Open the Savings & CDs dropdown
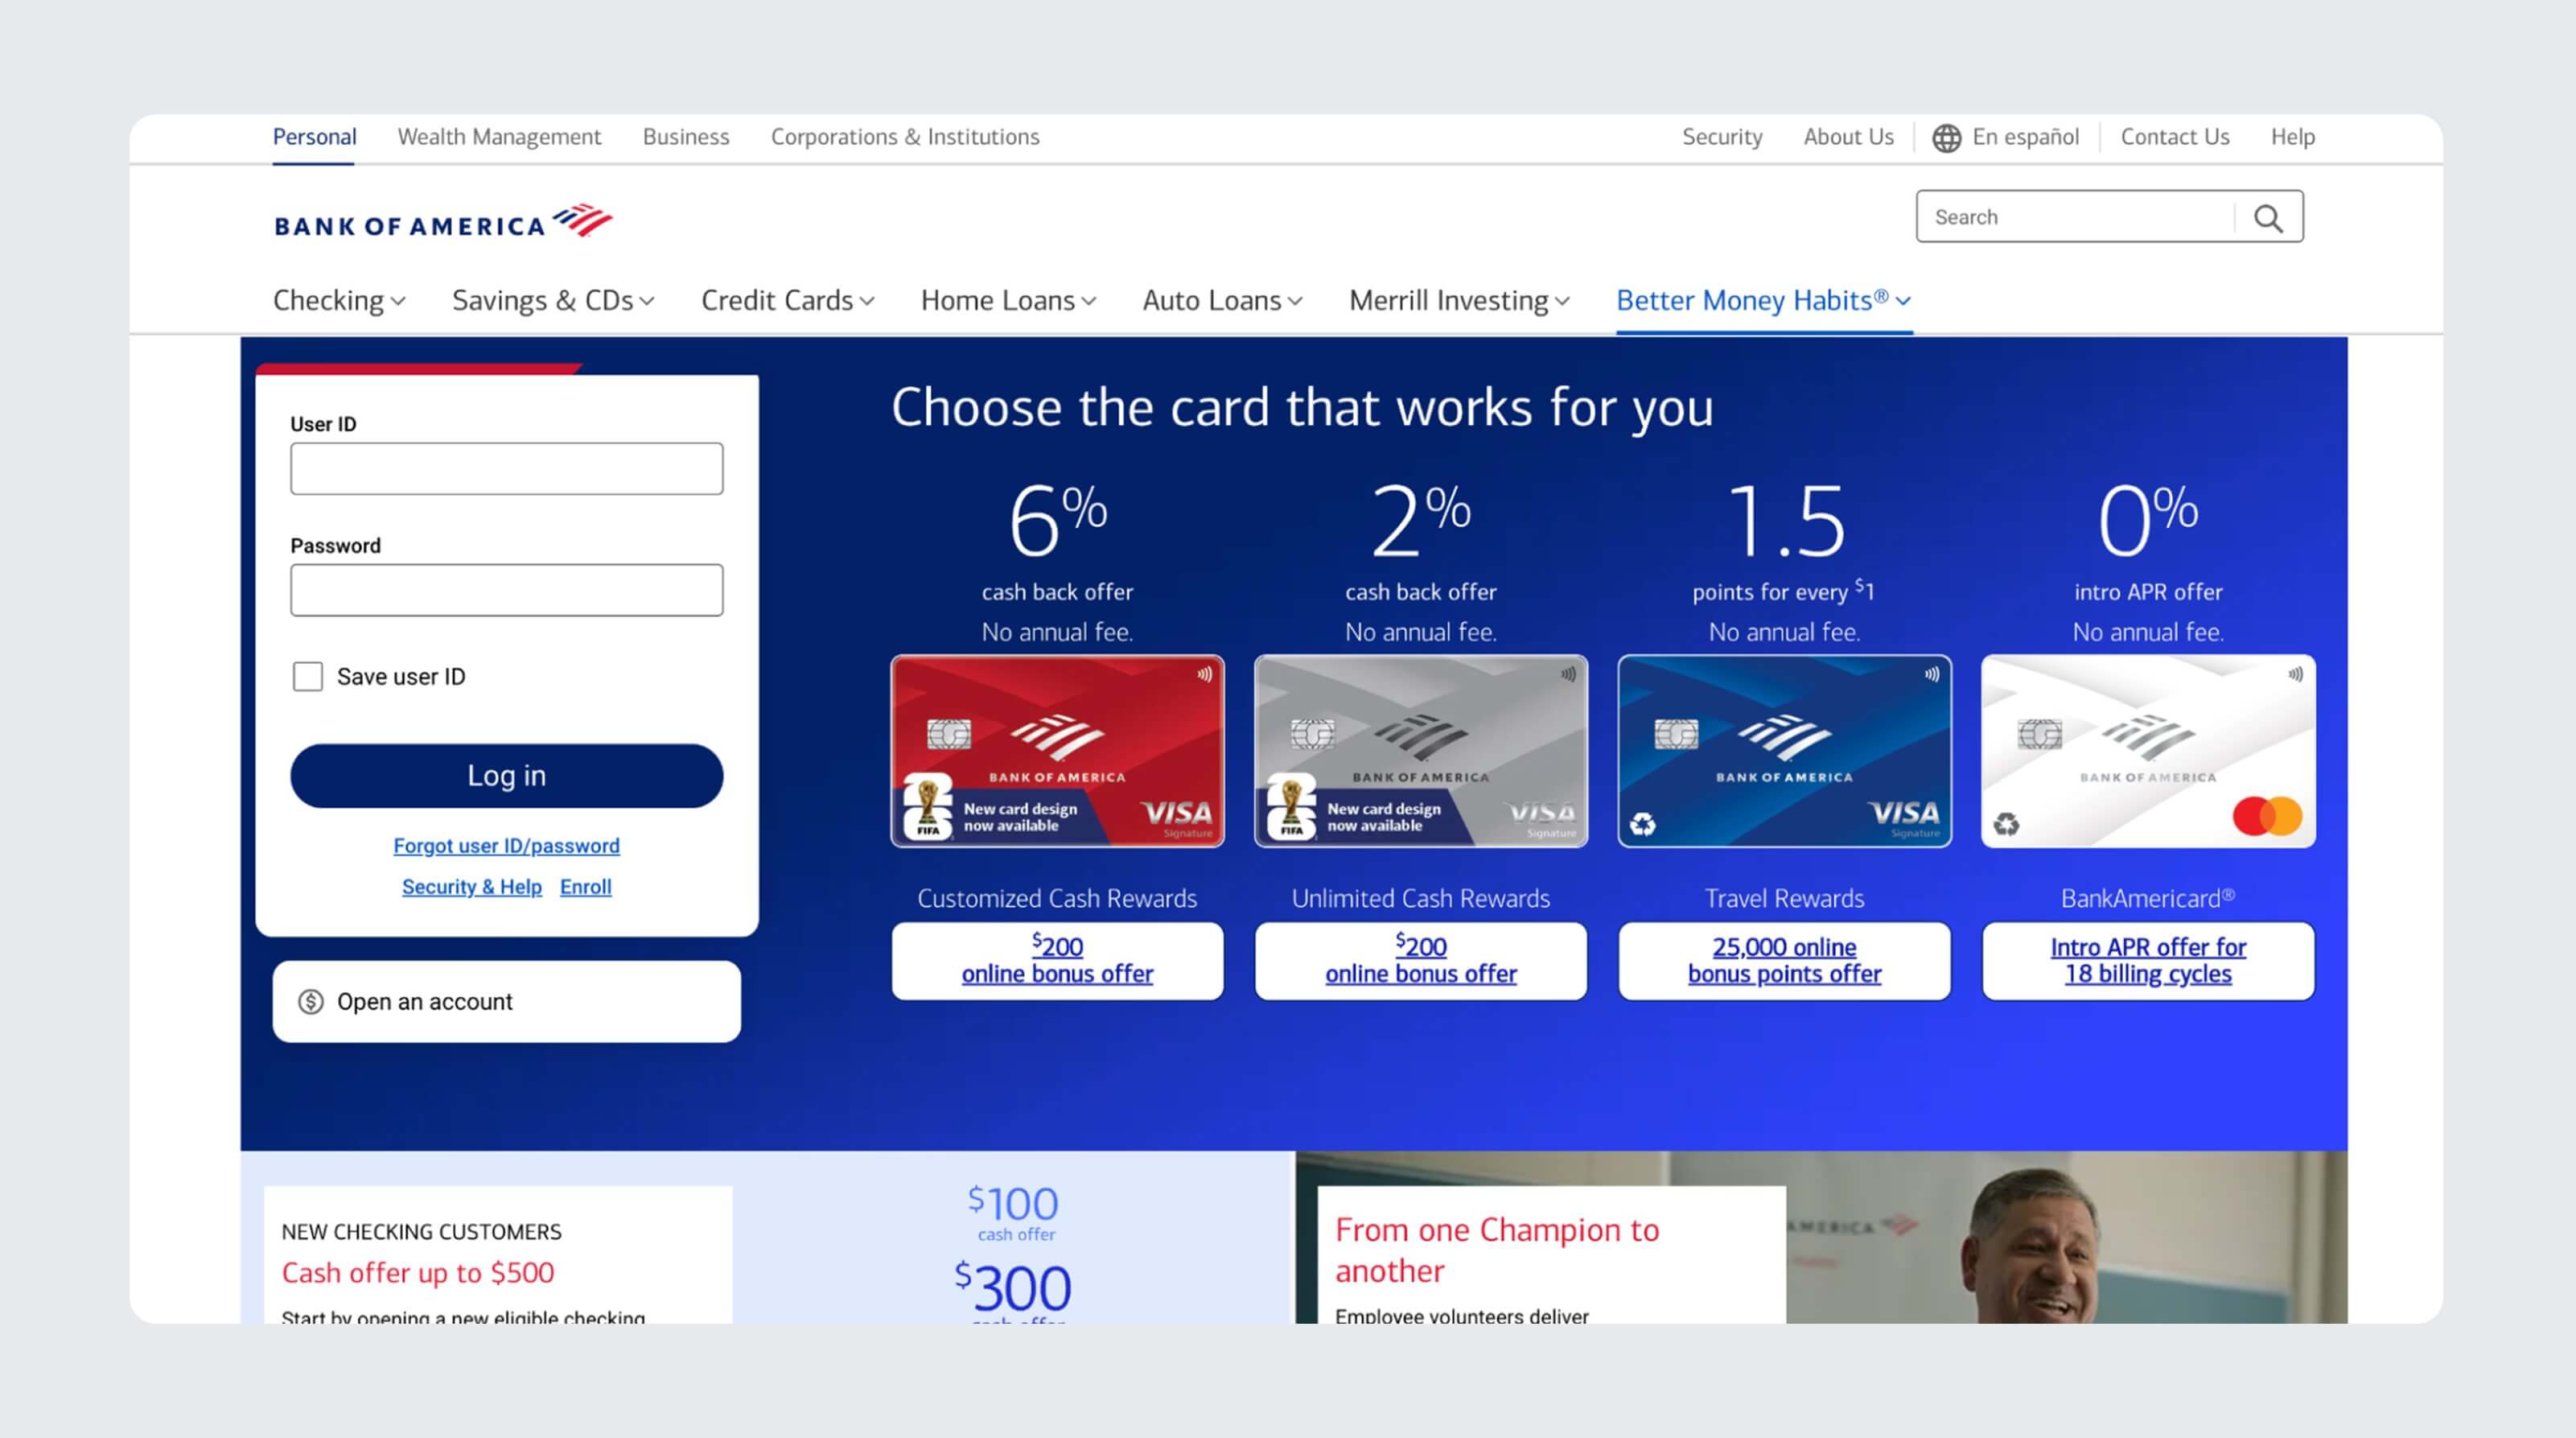The image size is (2576, 1438). (553, 300)
